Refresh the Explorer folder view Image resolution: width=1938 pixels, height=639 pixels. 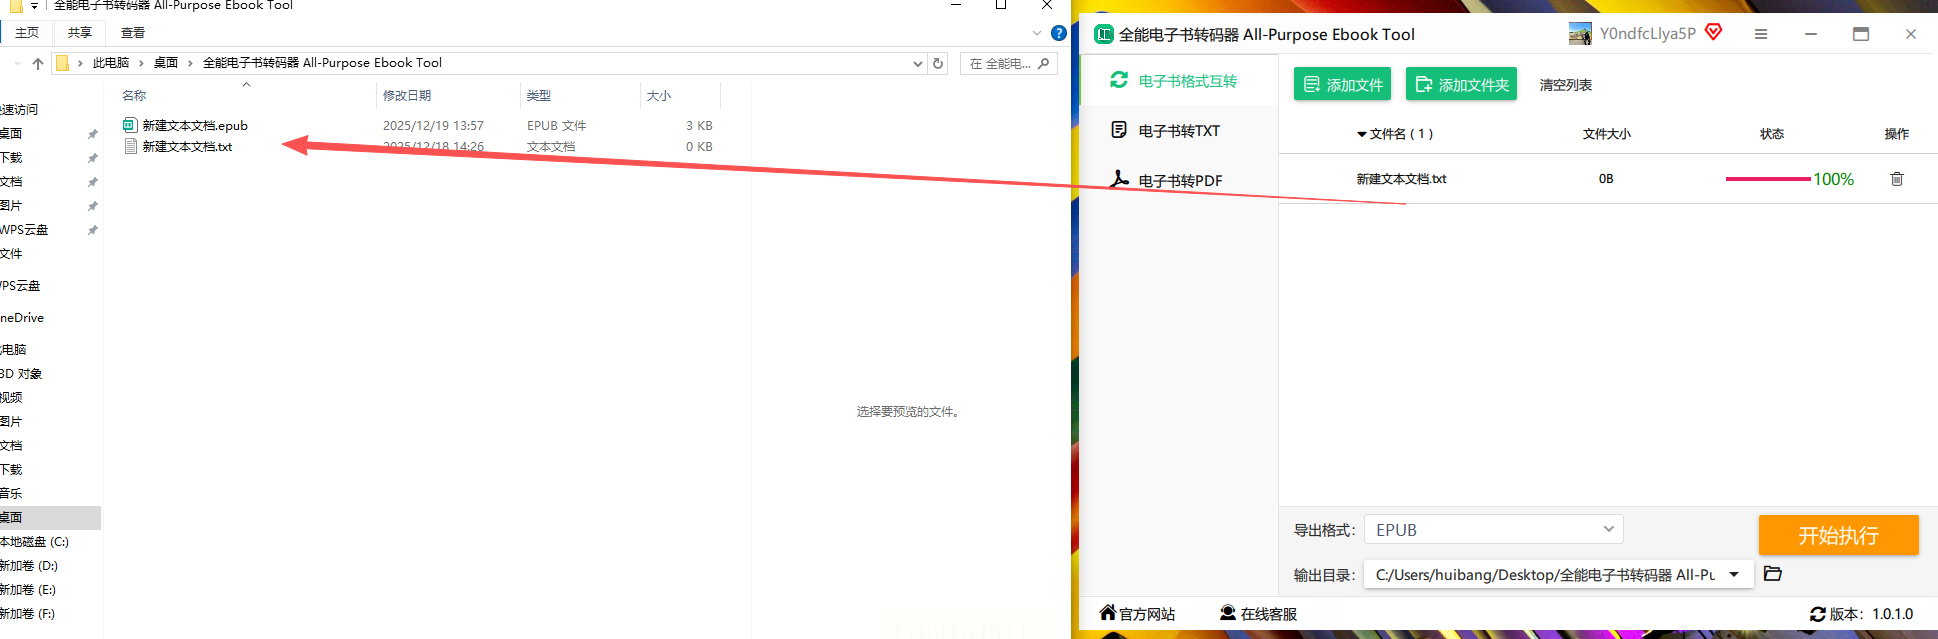[938, 63]
